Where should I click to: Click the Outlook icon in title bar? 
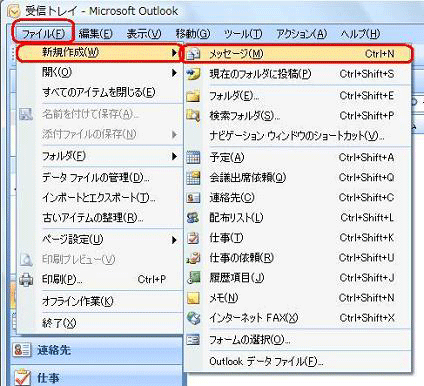pos(14,12)
